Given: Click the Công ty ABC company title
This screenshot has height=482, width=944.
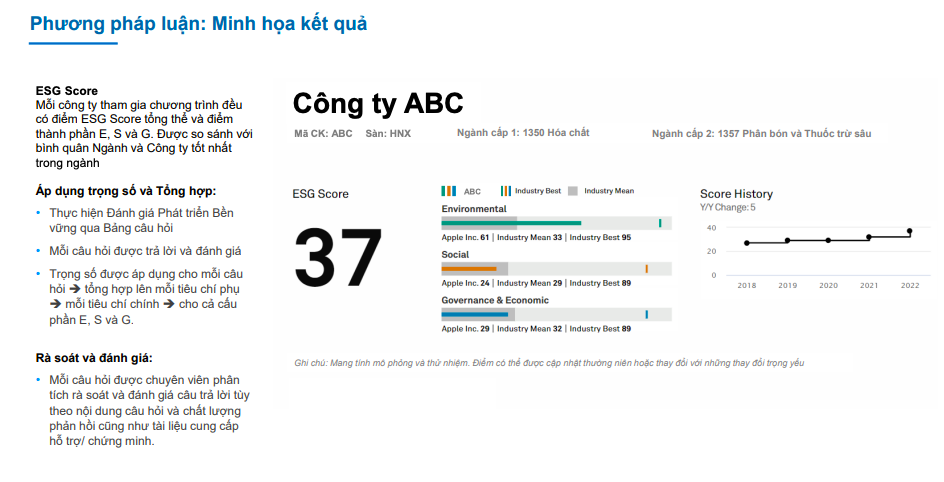Looking at the screenshot, I should 378,104.
